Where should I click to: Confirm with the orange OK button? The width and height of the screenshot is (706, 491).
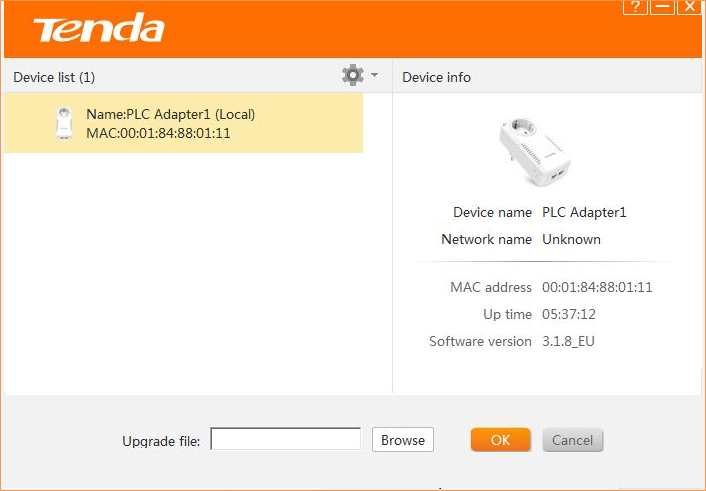tap(500, 439)
